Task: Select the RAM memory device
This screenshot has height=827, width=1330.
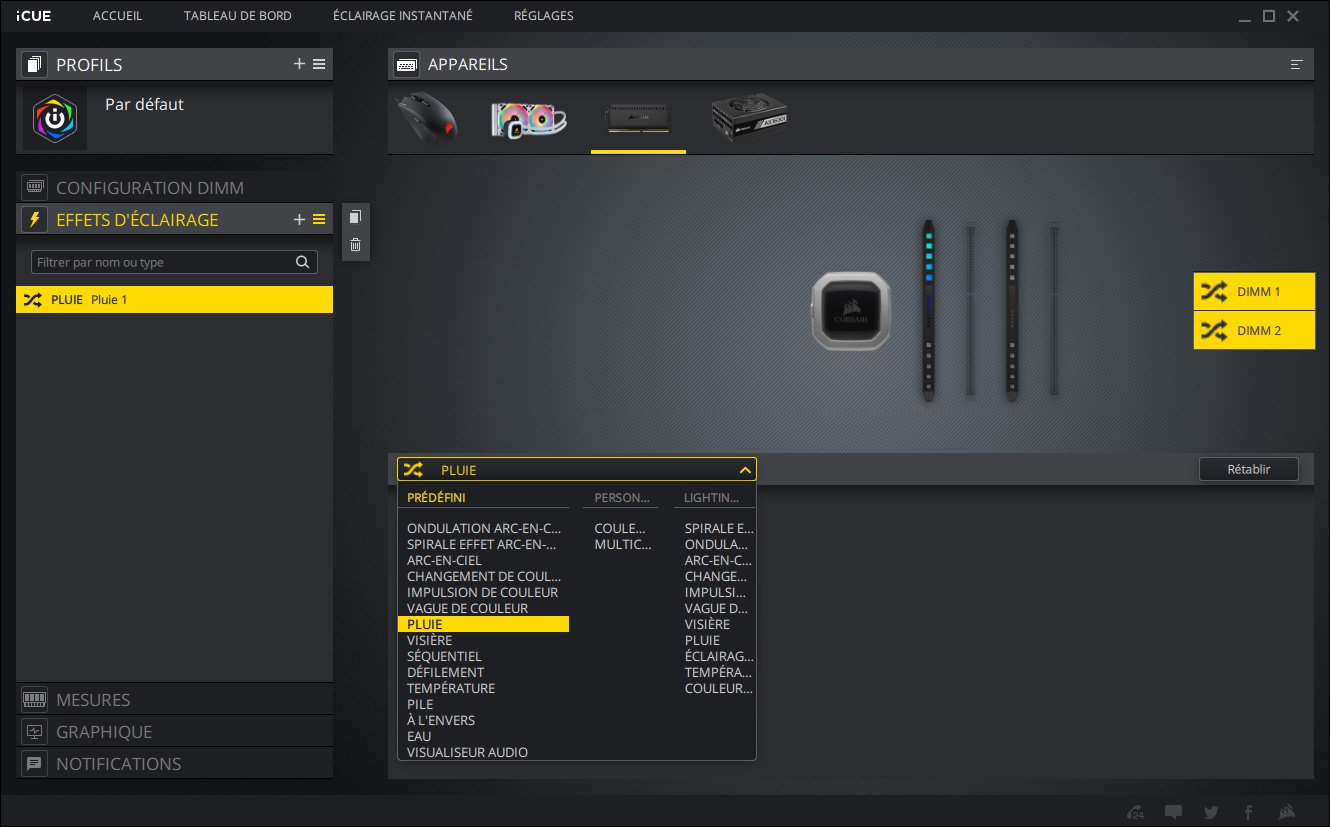Action: pos(638,118)
